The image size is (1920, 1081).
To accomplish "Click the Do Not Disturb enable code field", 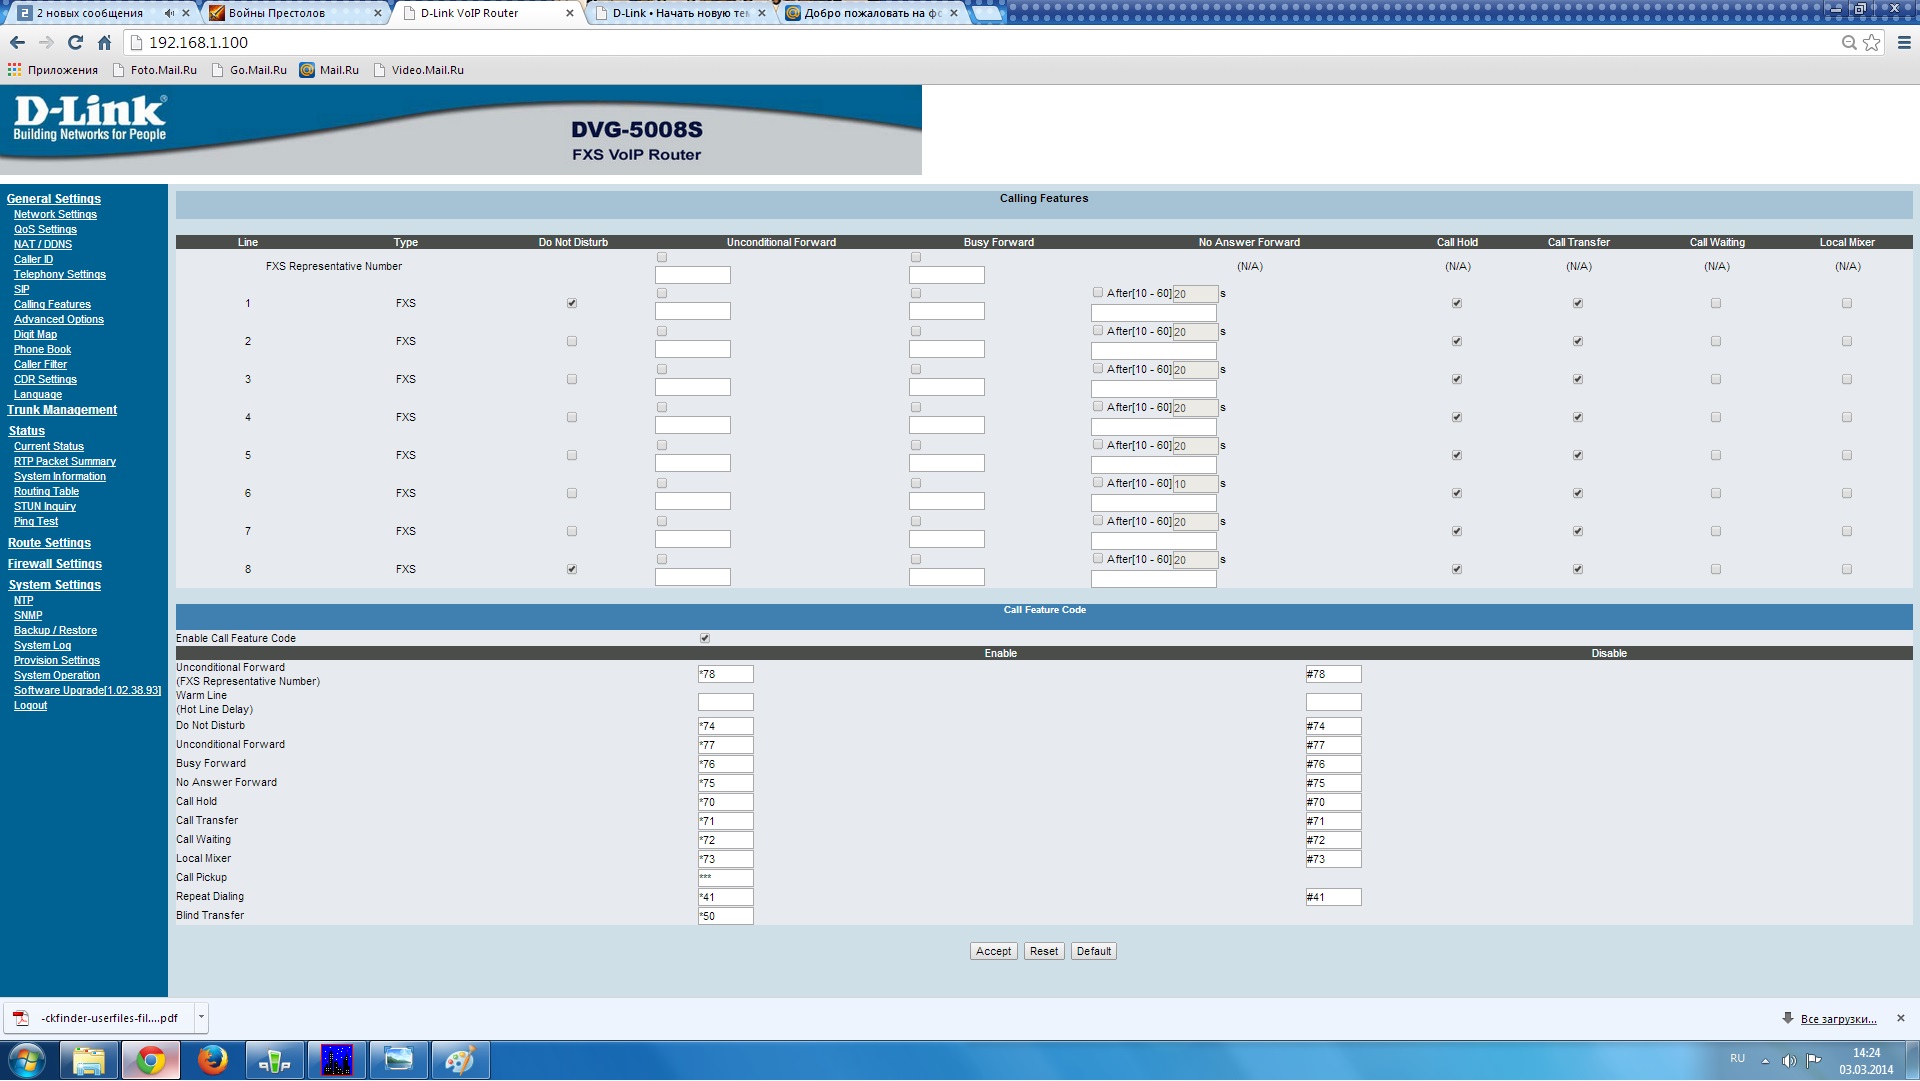I will point(725,726).
